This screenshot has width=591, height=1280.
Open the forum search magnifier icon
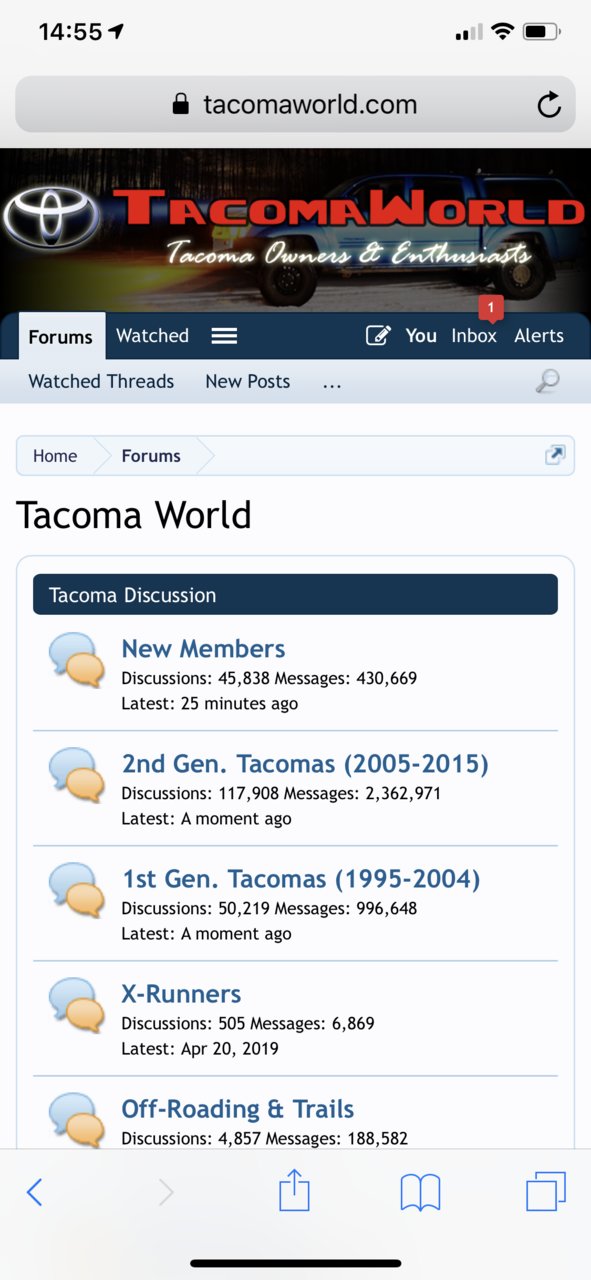[547, 381]
